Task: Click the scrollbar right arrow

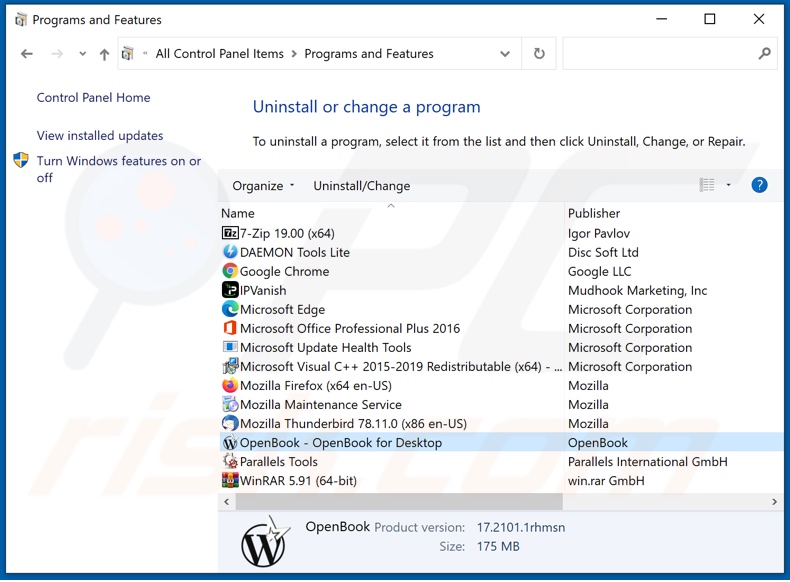Action: pos(774,501)
